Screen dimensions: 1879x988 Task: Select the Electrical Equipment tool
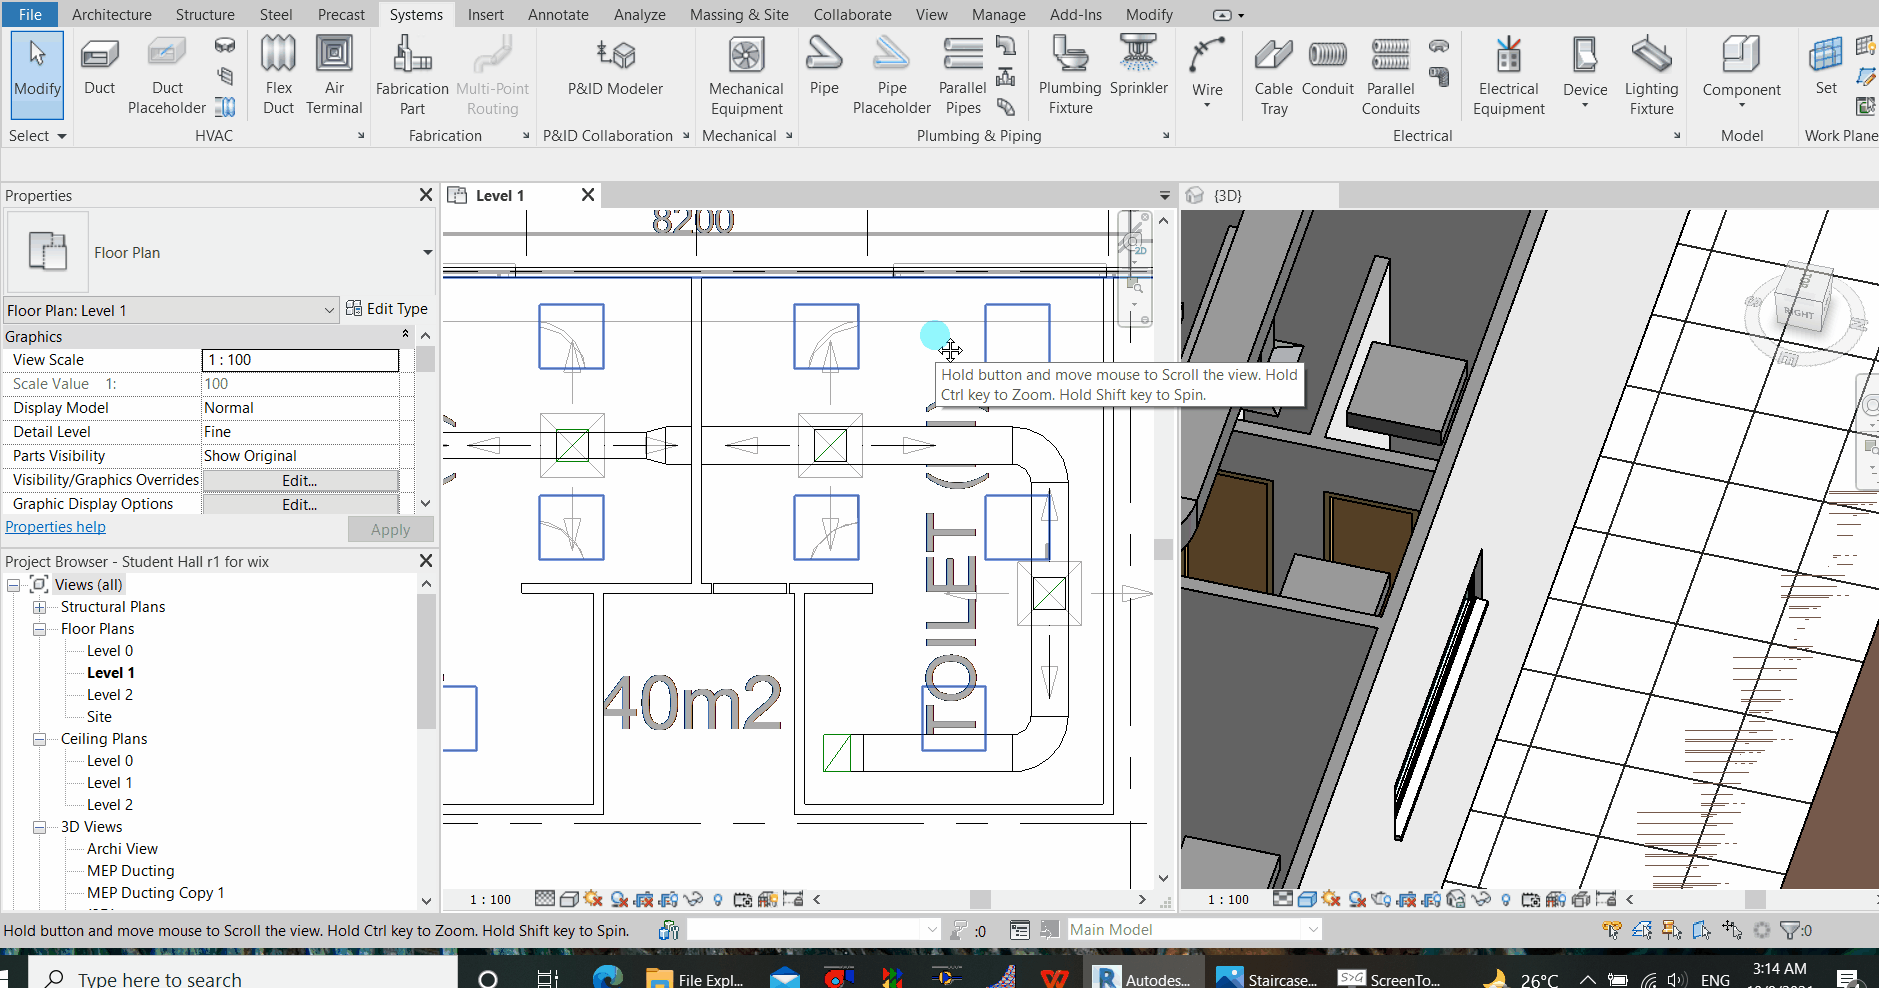tap(1508, 76)
